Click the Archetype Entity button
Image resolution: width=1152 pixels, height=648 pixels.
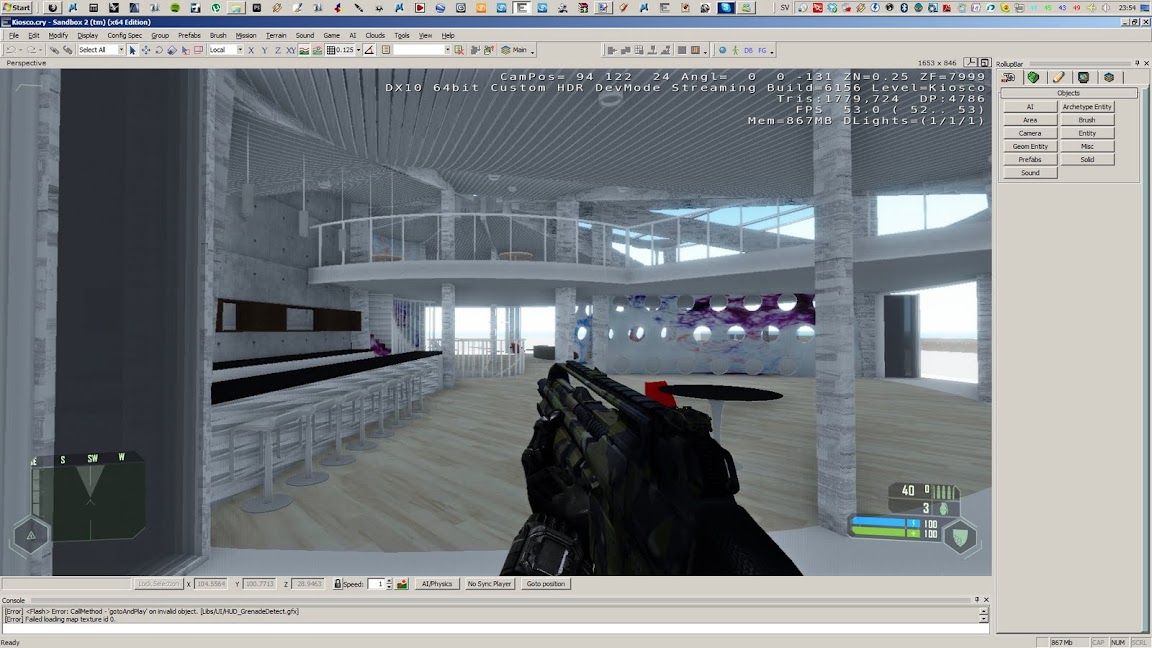tap(1087, 107)
